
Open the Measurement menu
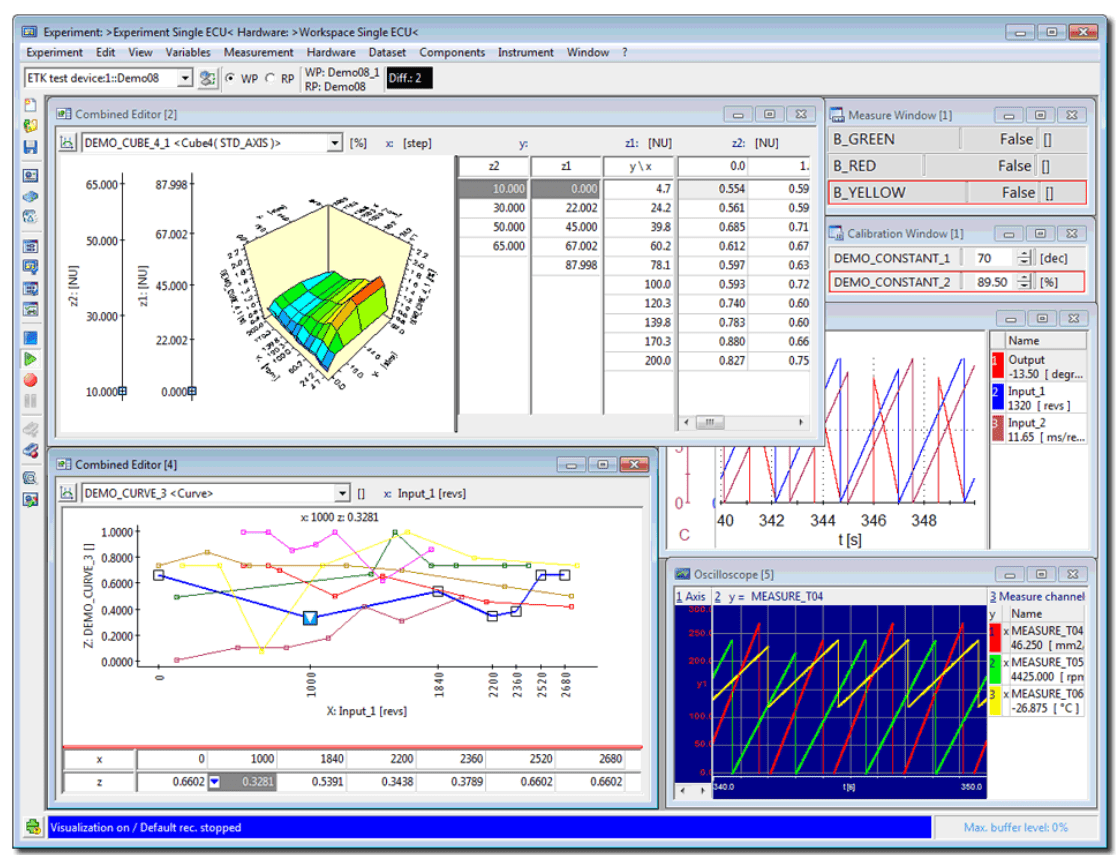(258, 52)
